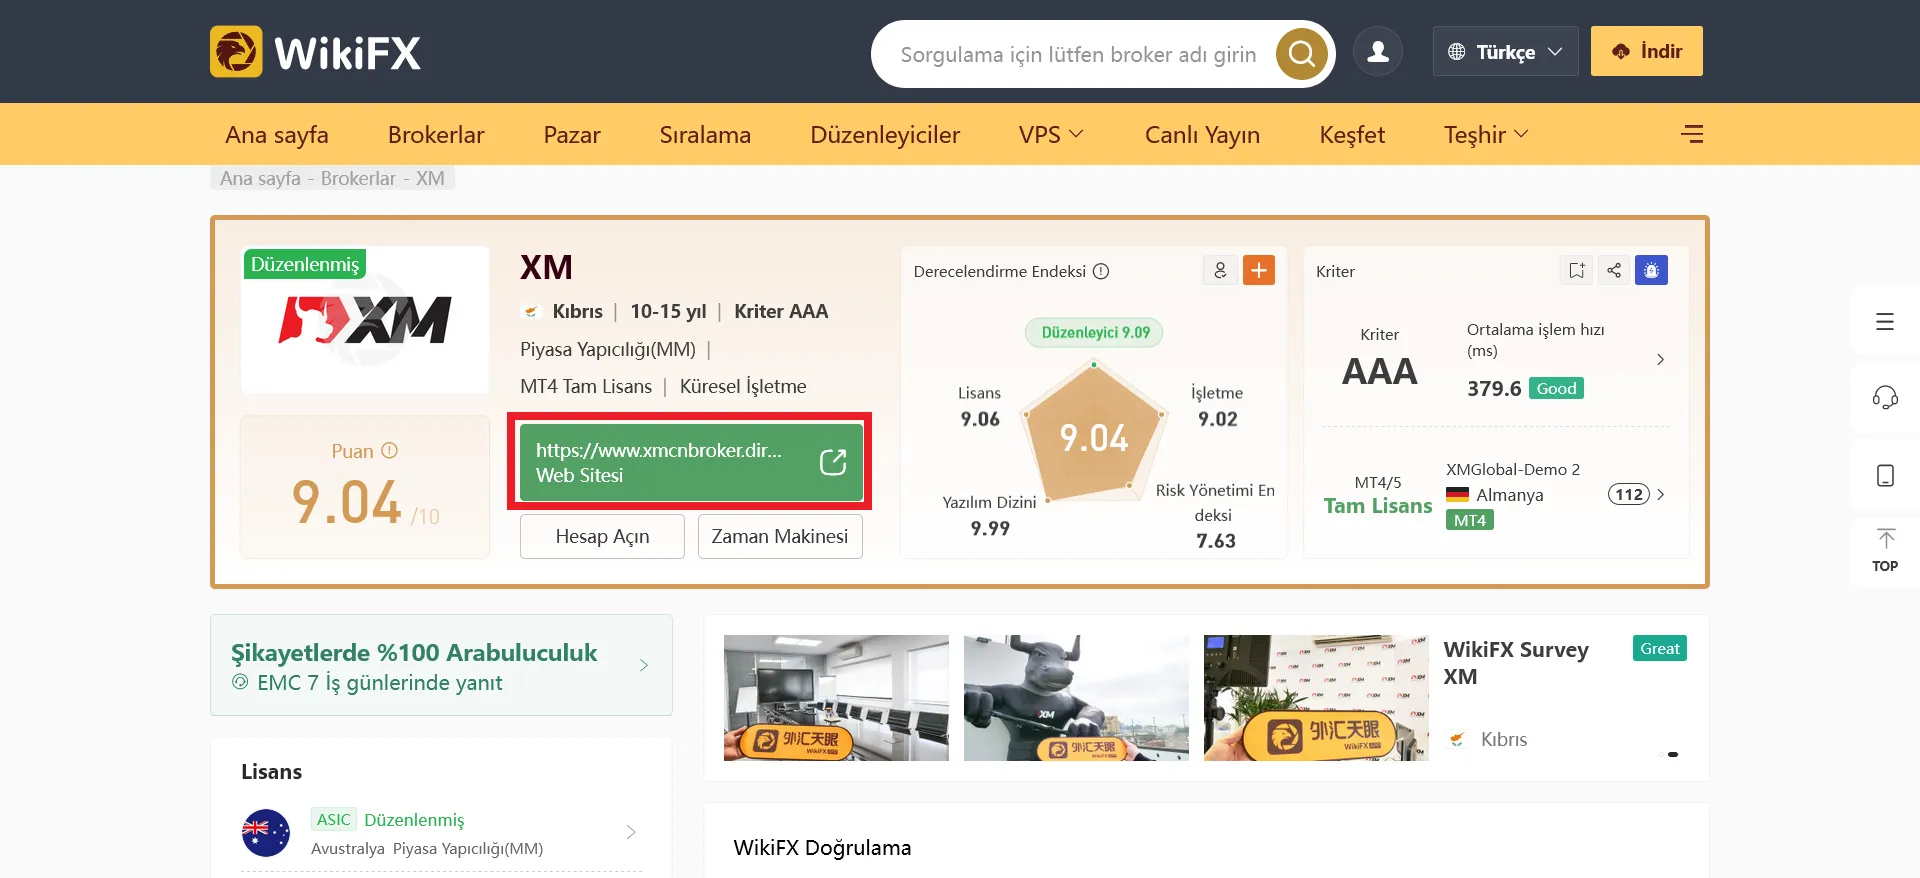
Task: Click the Brokerlar breadcrumb link
Action: [x=358, y=178]
